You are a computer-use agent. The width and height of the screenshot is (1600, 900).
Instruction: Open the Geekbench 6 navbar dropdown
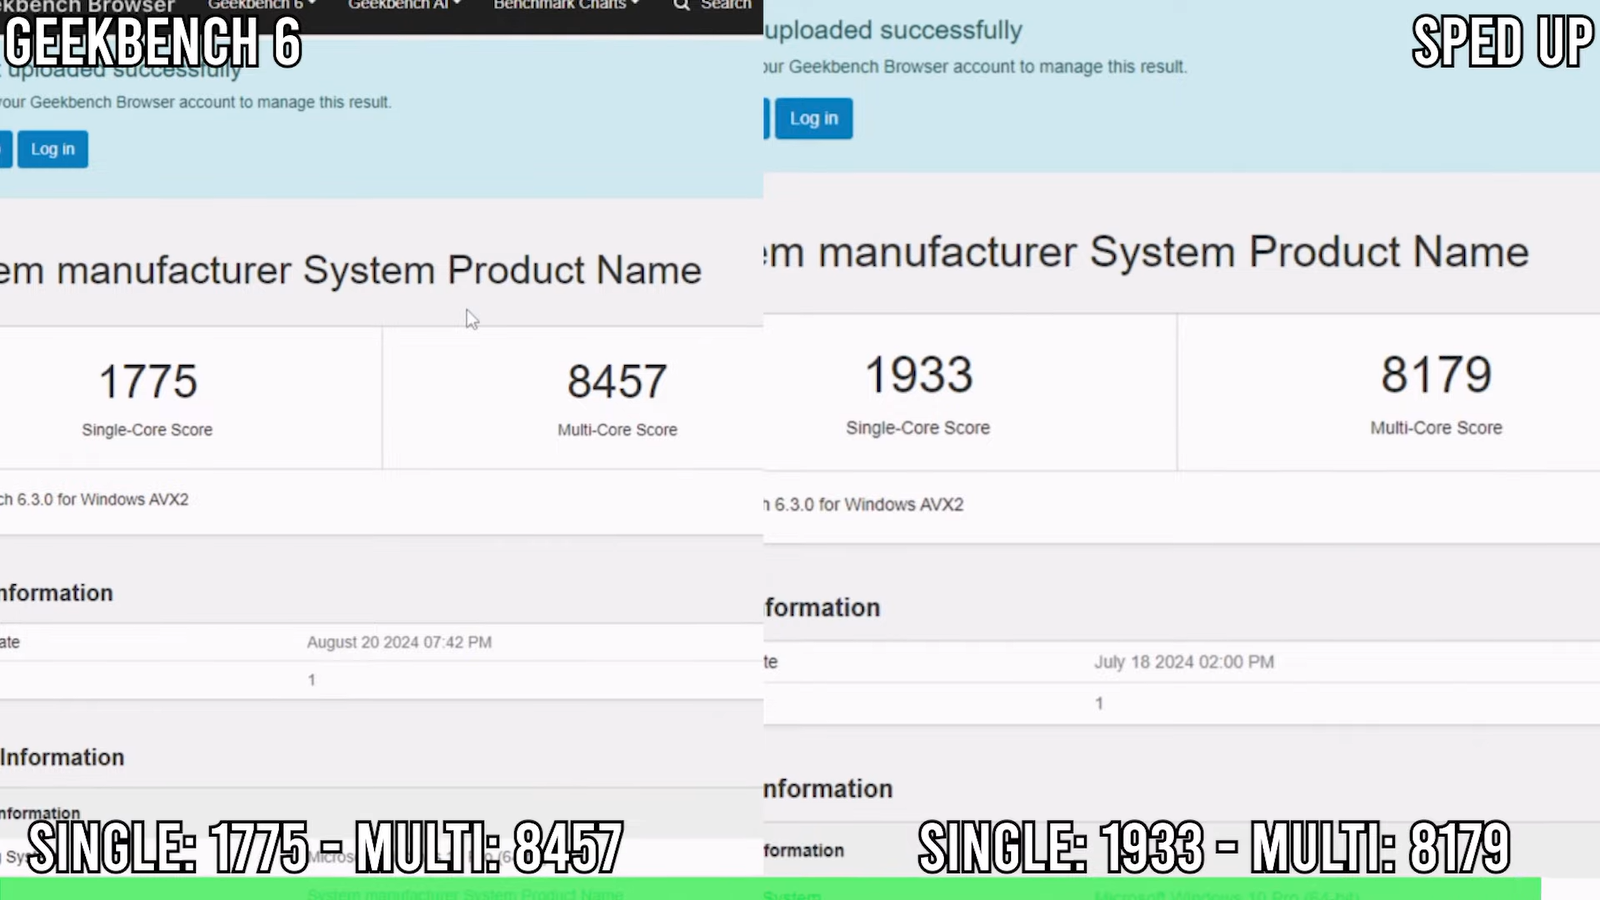click(x=261, y=5)
